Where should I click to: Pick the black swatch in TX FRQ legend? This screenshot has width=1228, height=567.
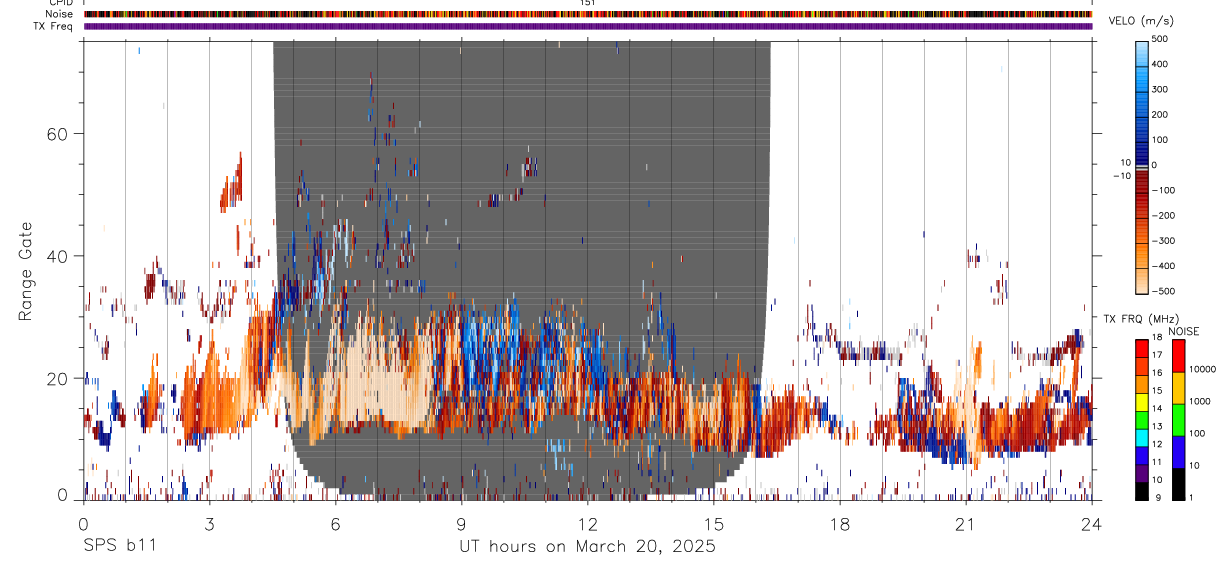coord(1142,490)
